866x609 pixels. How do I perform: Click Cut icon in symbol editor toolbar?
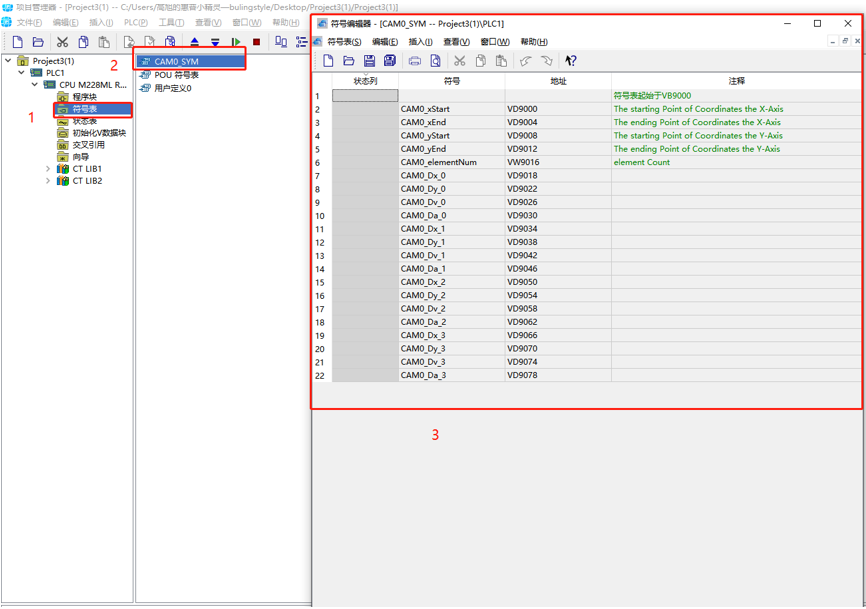[x=460, y=61]
